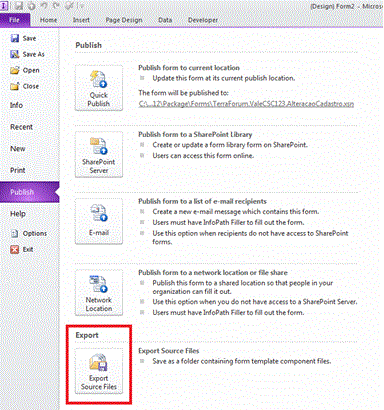Click Redo arrow in quick access toolbar
384x410 pixels.
55,6
